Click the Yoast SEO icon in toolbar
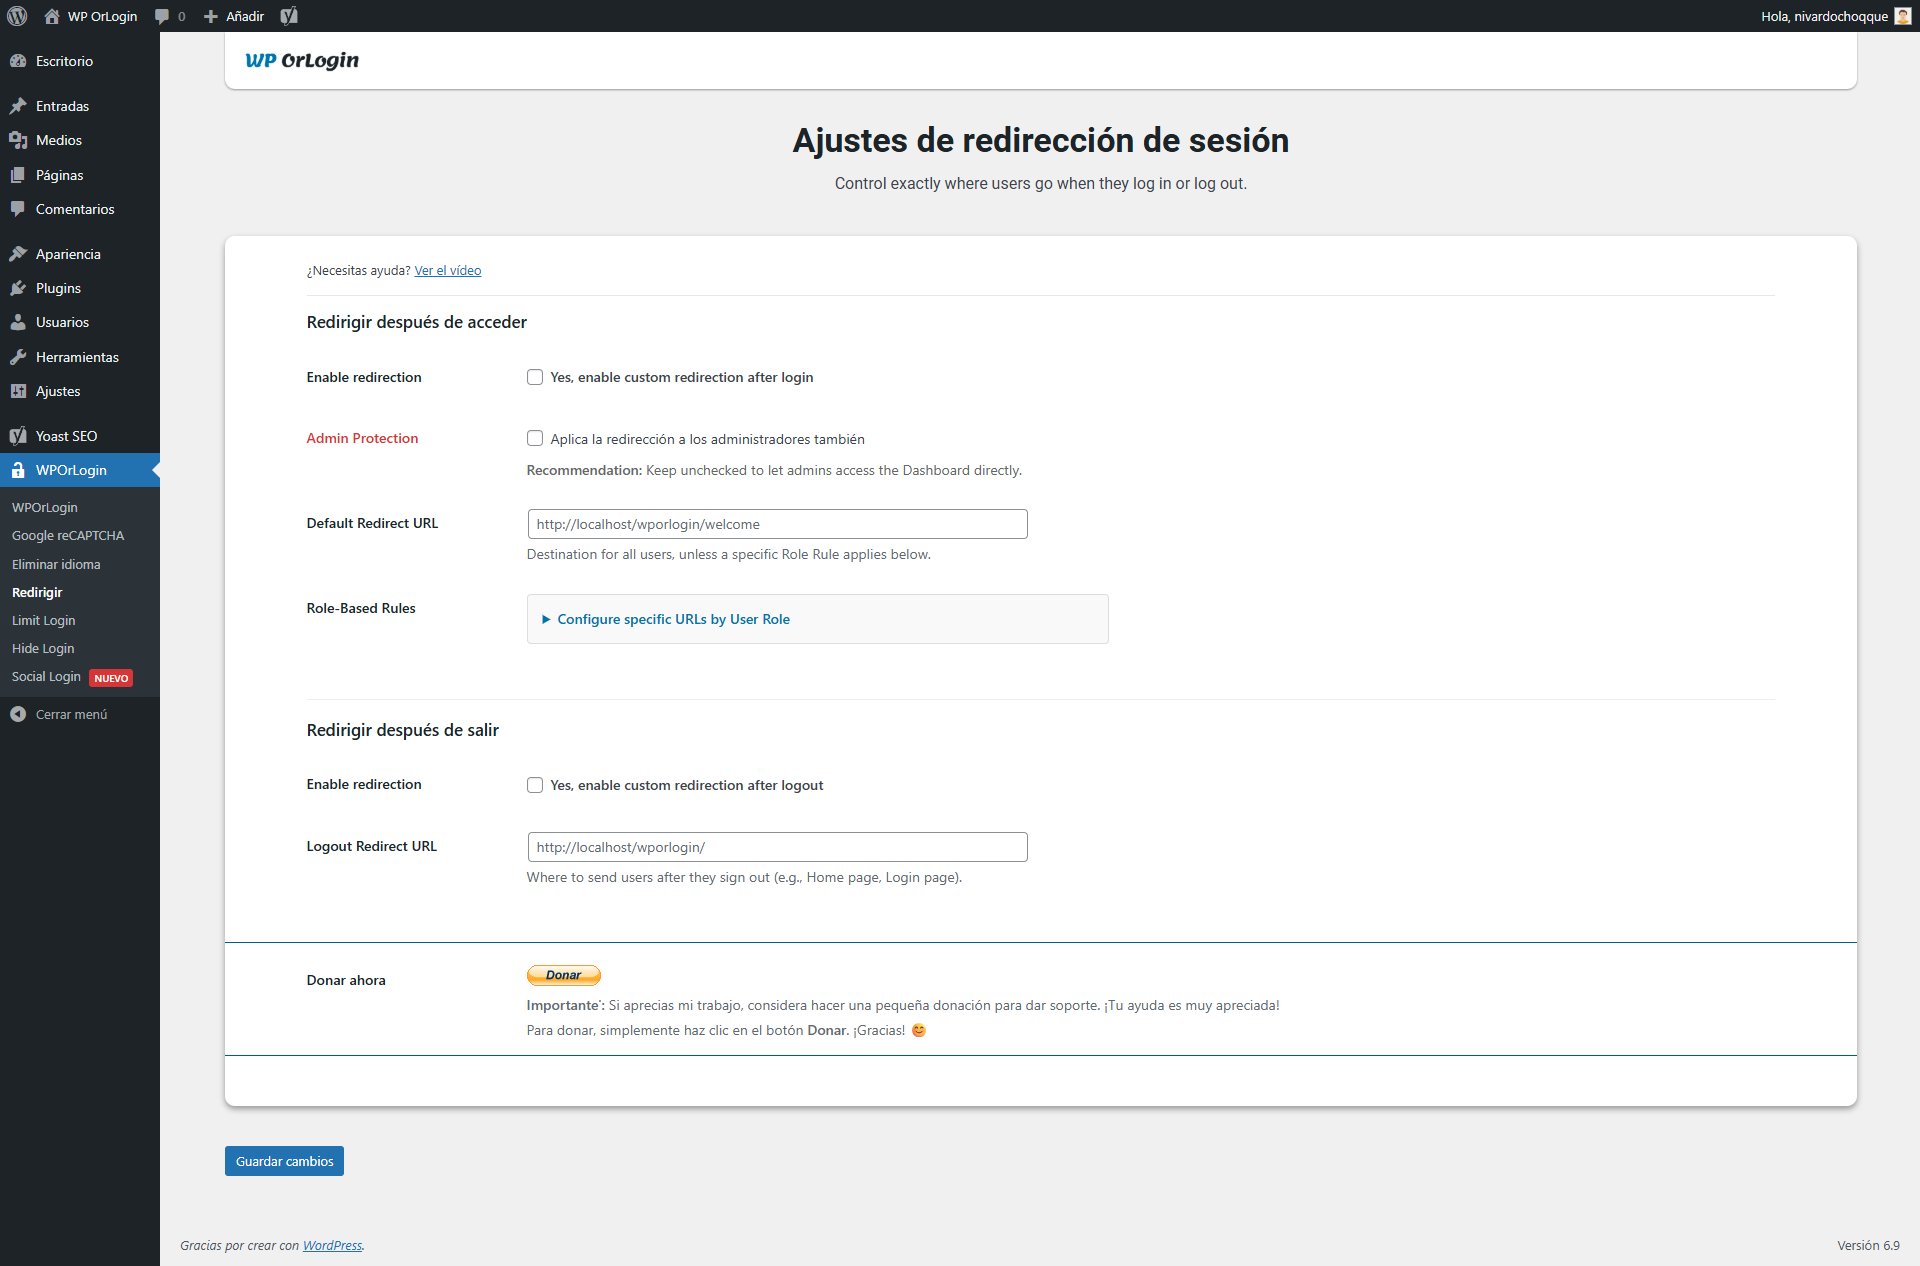Image resolution: width=1920 pixels, height=1266 pixels. click(290, 16)
